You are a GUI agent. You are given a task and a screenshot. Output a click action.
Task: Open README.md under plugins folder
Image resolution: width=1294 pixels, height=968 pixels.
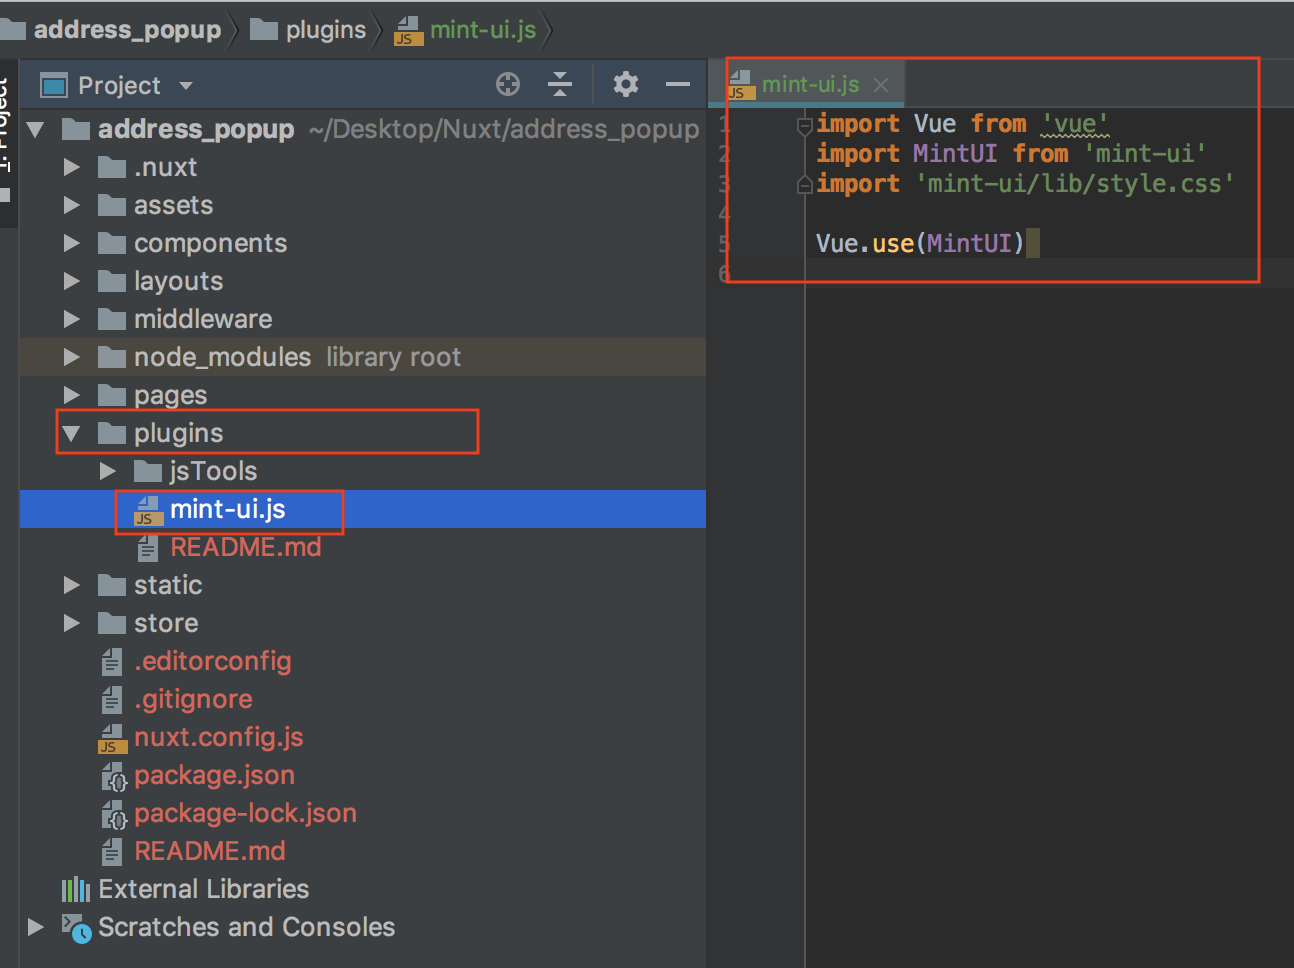[246, 547]
